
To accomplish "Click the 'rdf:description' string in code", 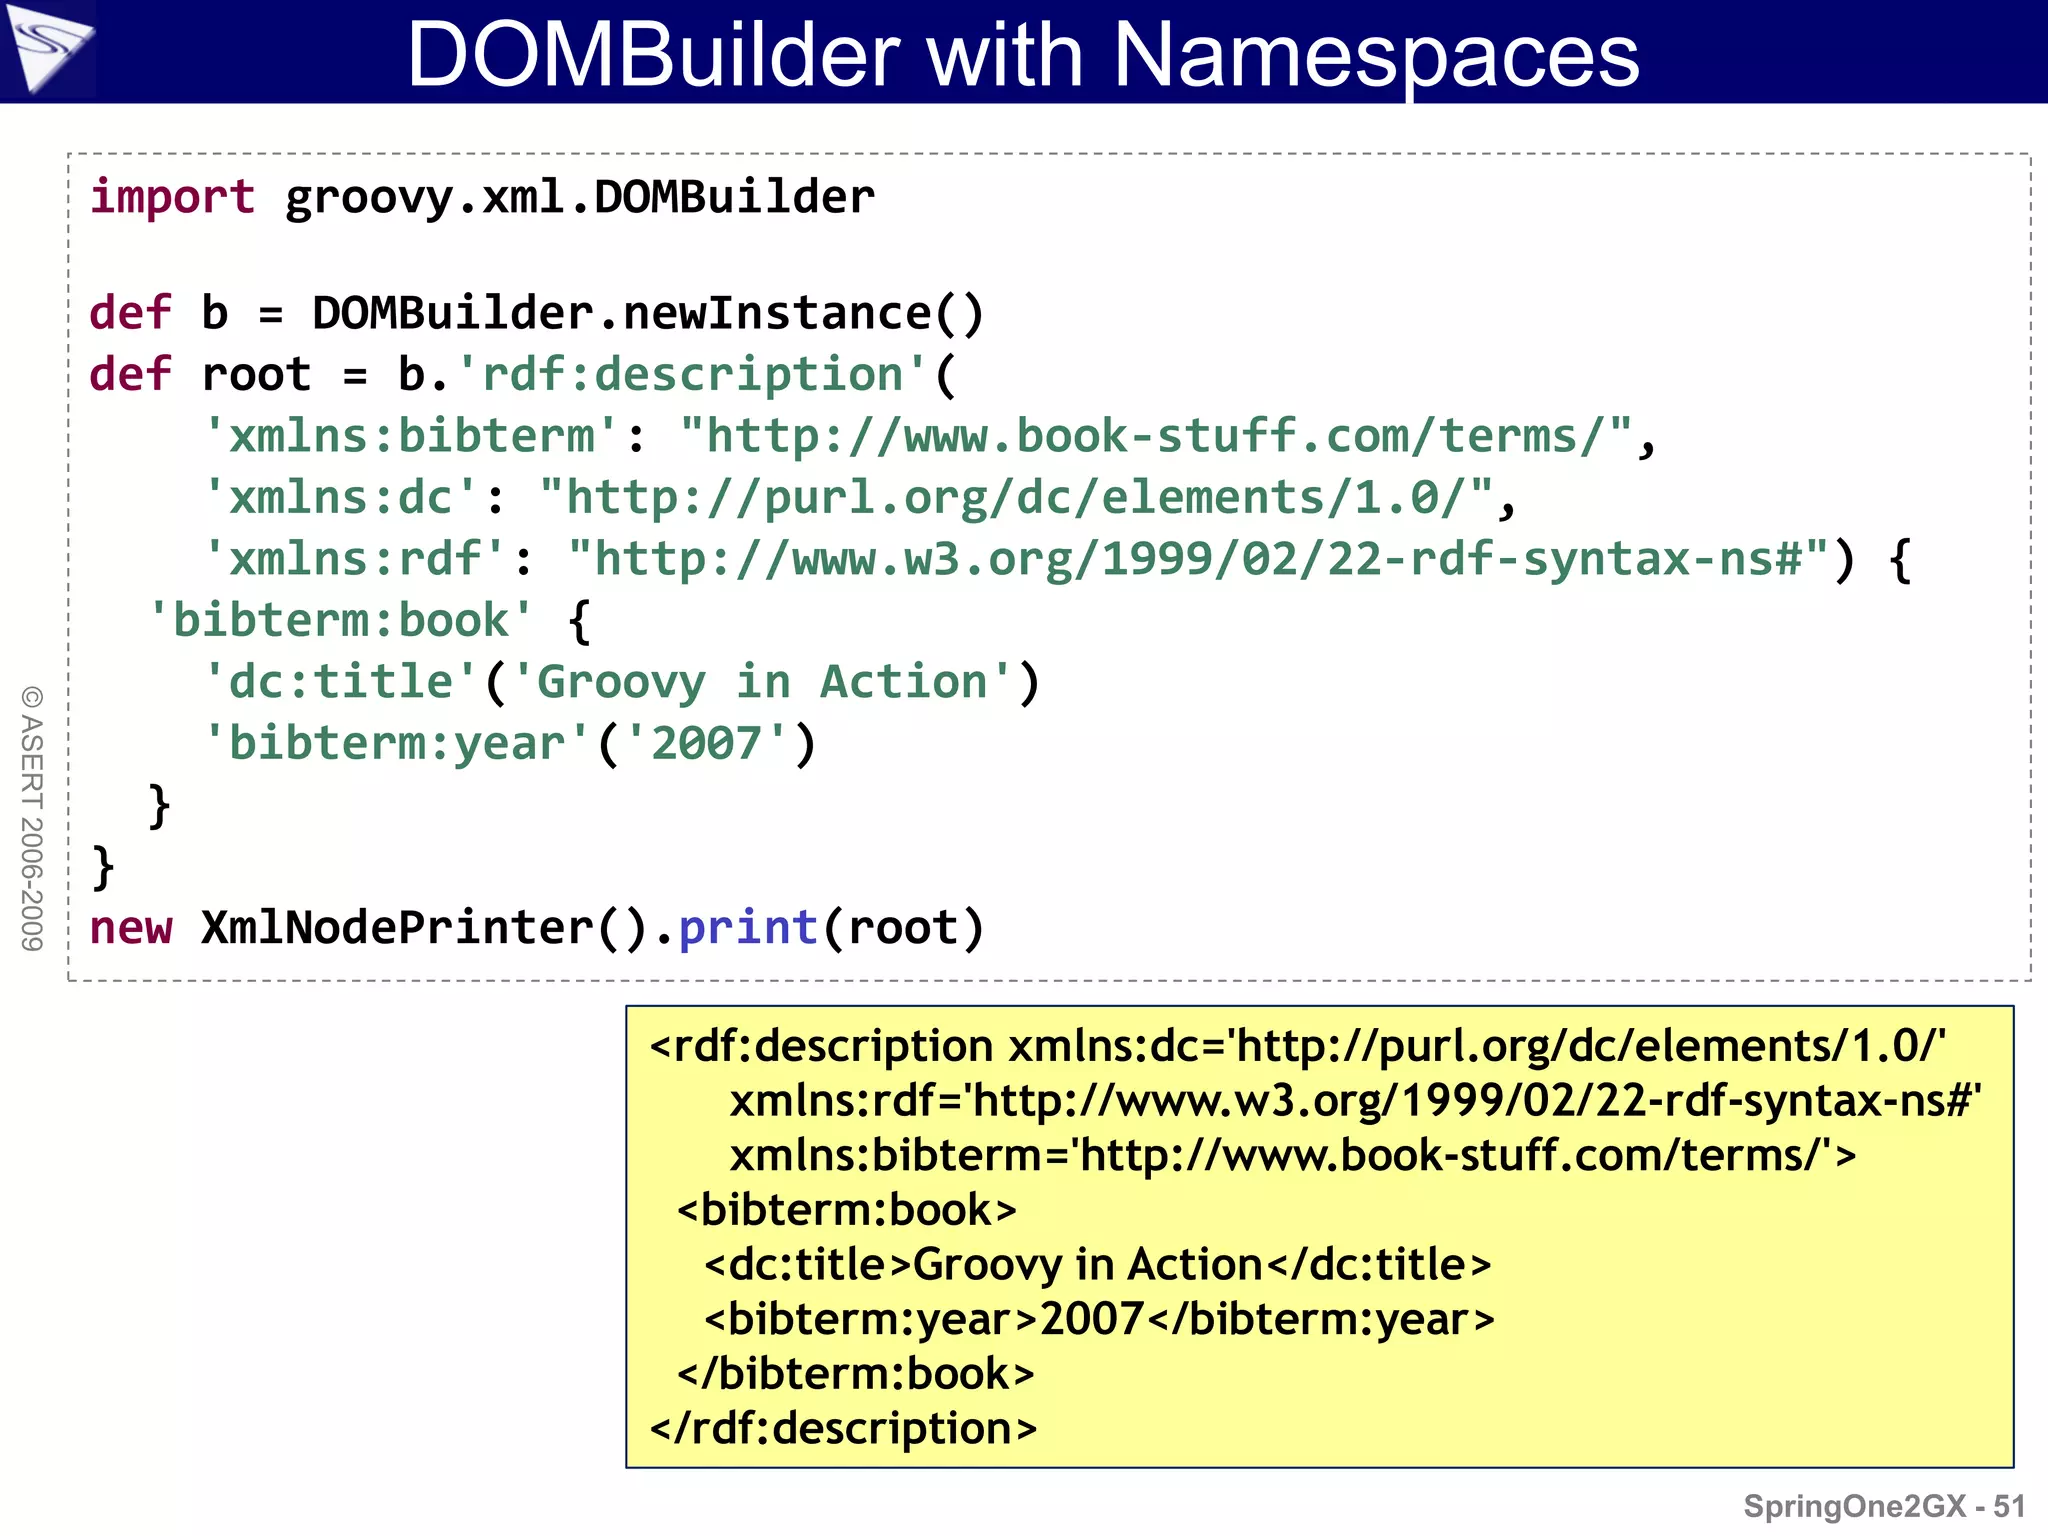I will click(x=692, y=375).
